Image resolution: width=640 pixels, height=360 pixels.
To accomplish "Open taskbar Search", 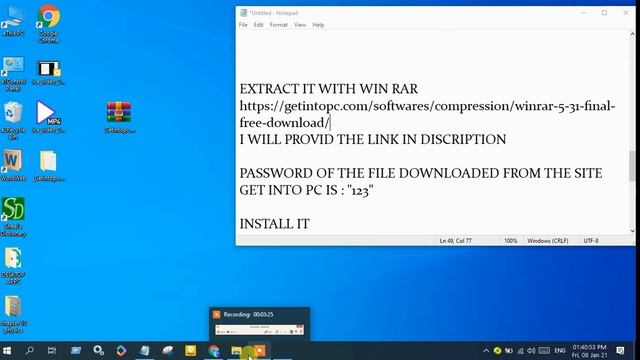I will [29, 351].
